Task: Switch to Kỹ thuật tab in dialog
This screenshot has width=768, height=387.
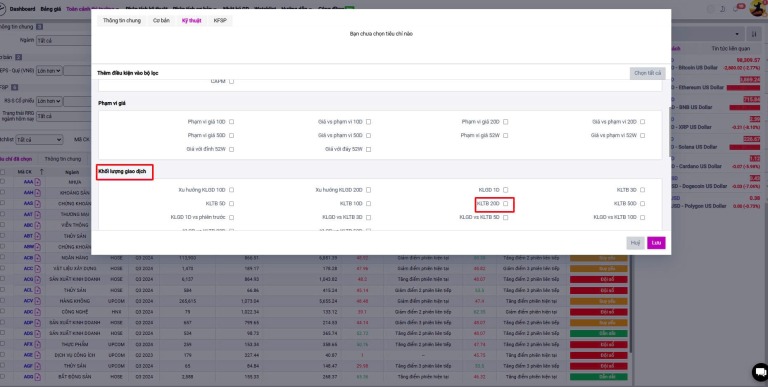Action: coord(192,21)
